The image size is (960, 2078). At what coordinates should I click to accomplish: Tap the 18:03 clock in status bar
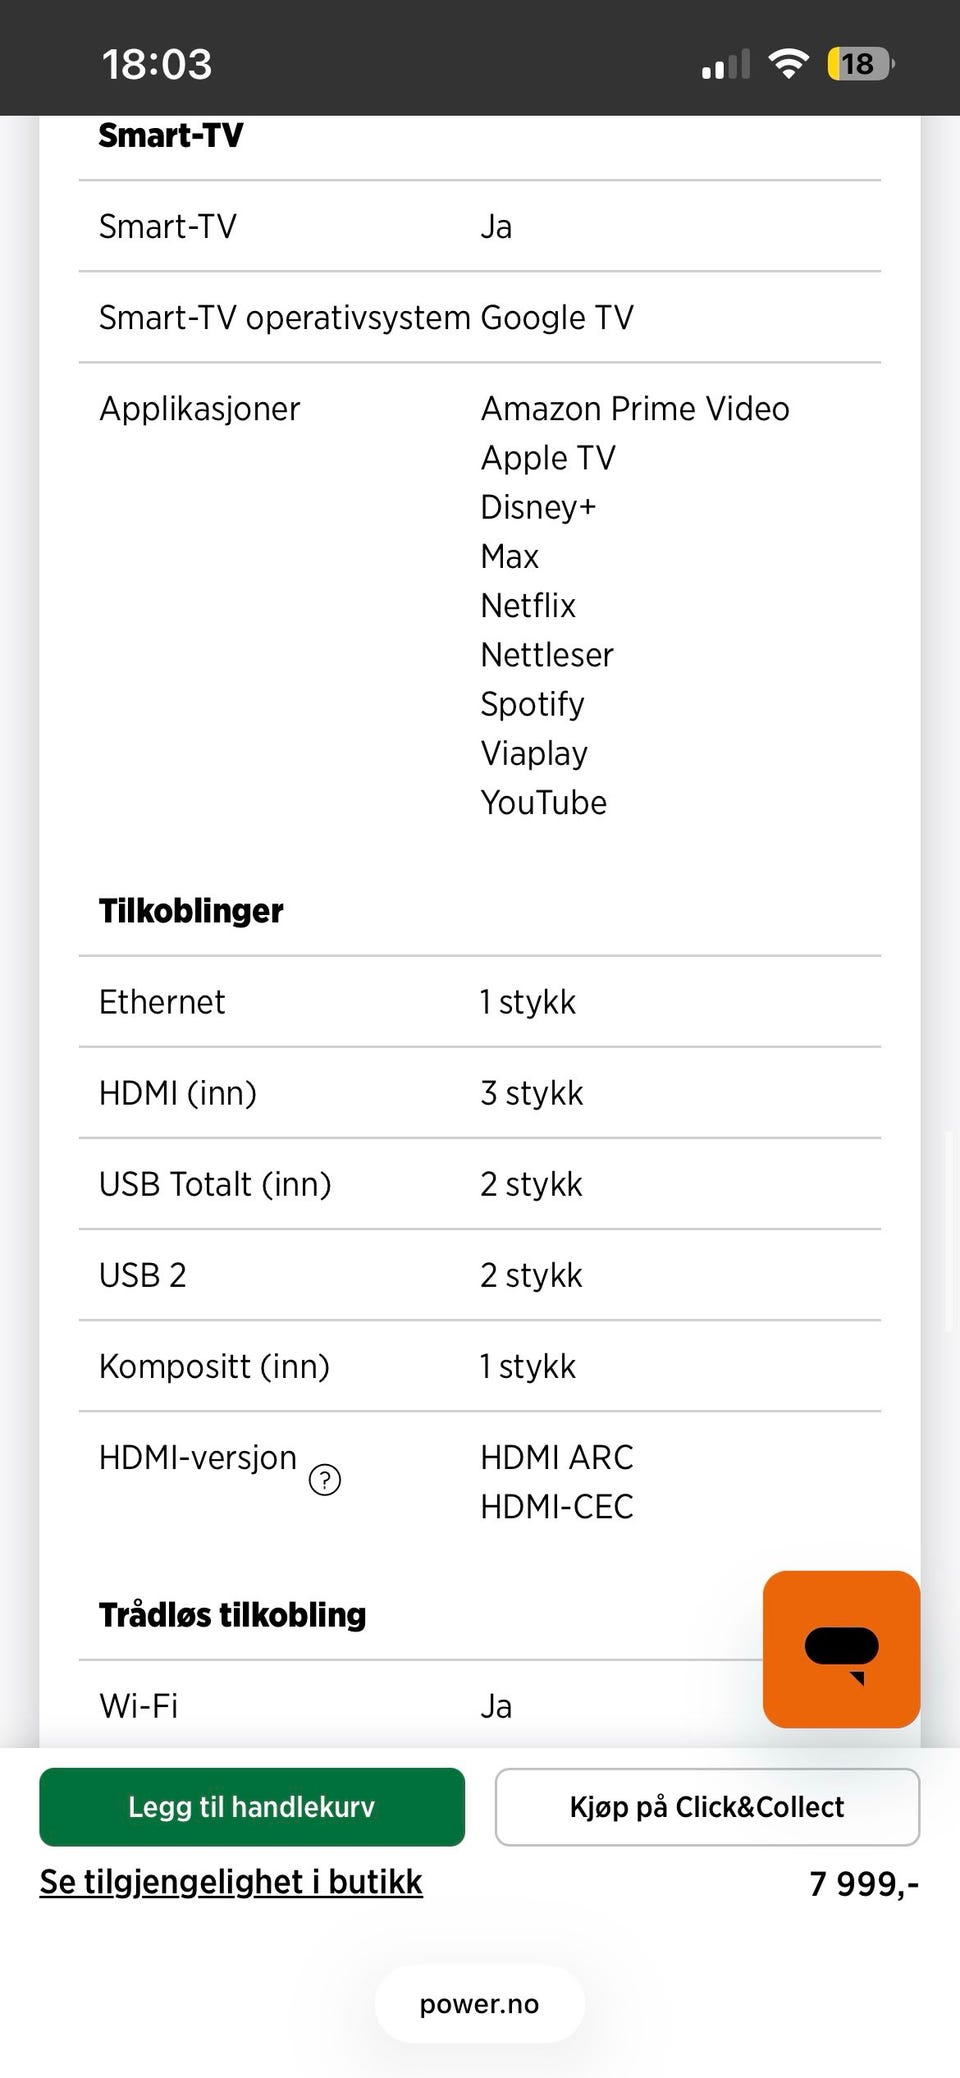157,64
